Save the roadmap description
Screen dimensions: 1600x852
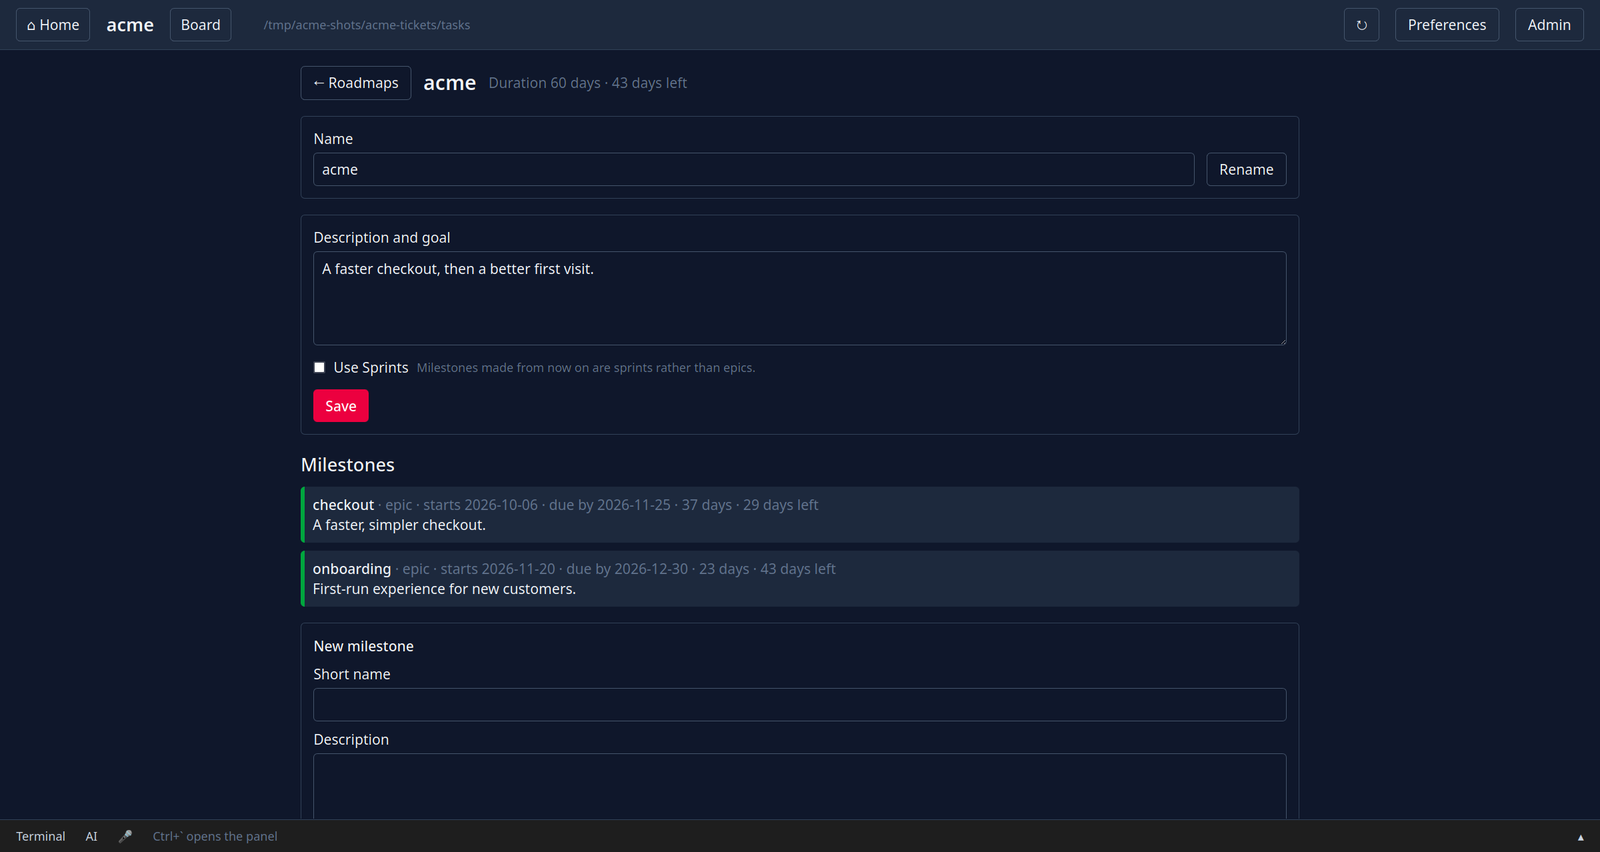tap(341, 406)
